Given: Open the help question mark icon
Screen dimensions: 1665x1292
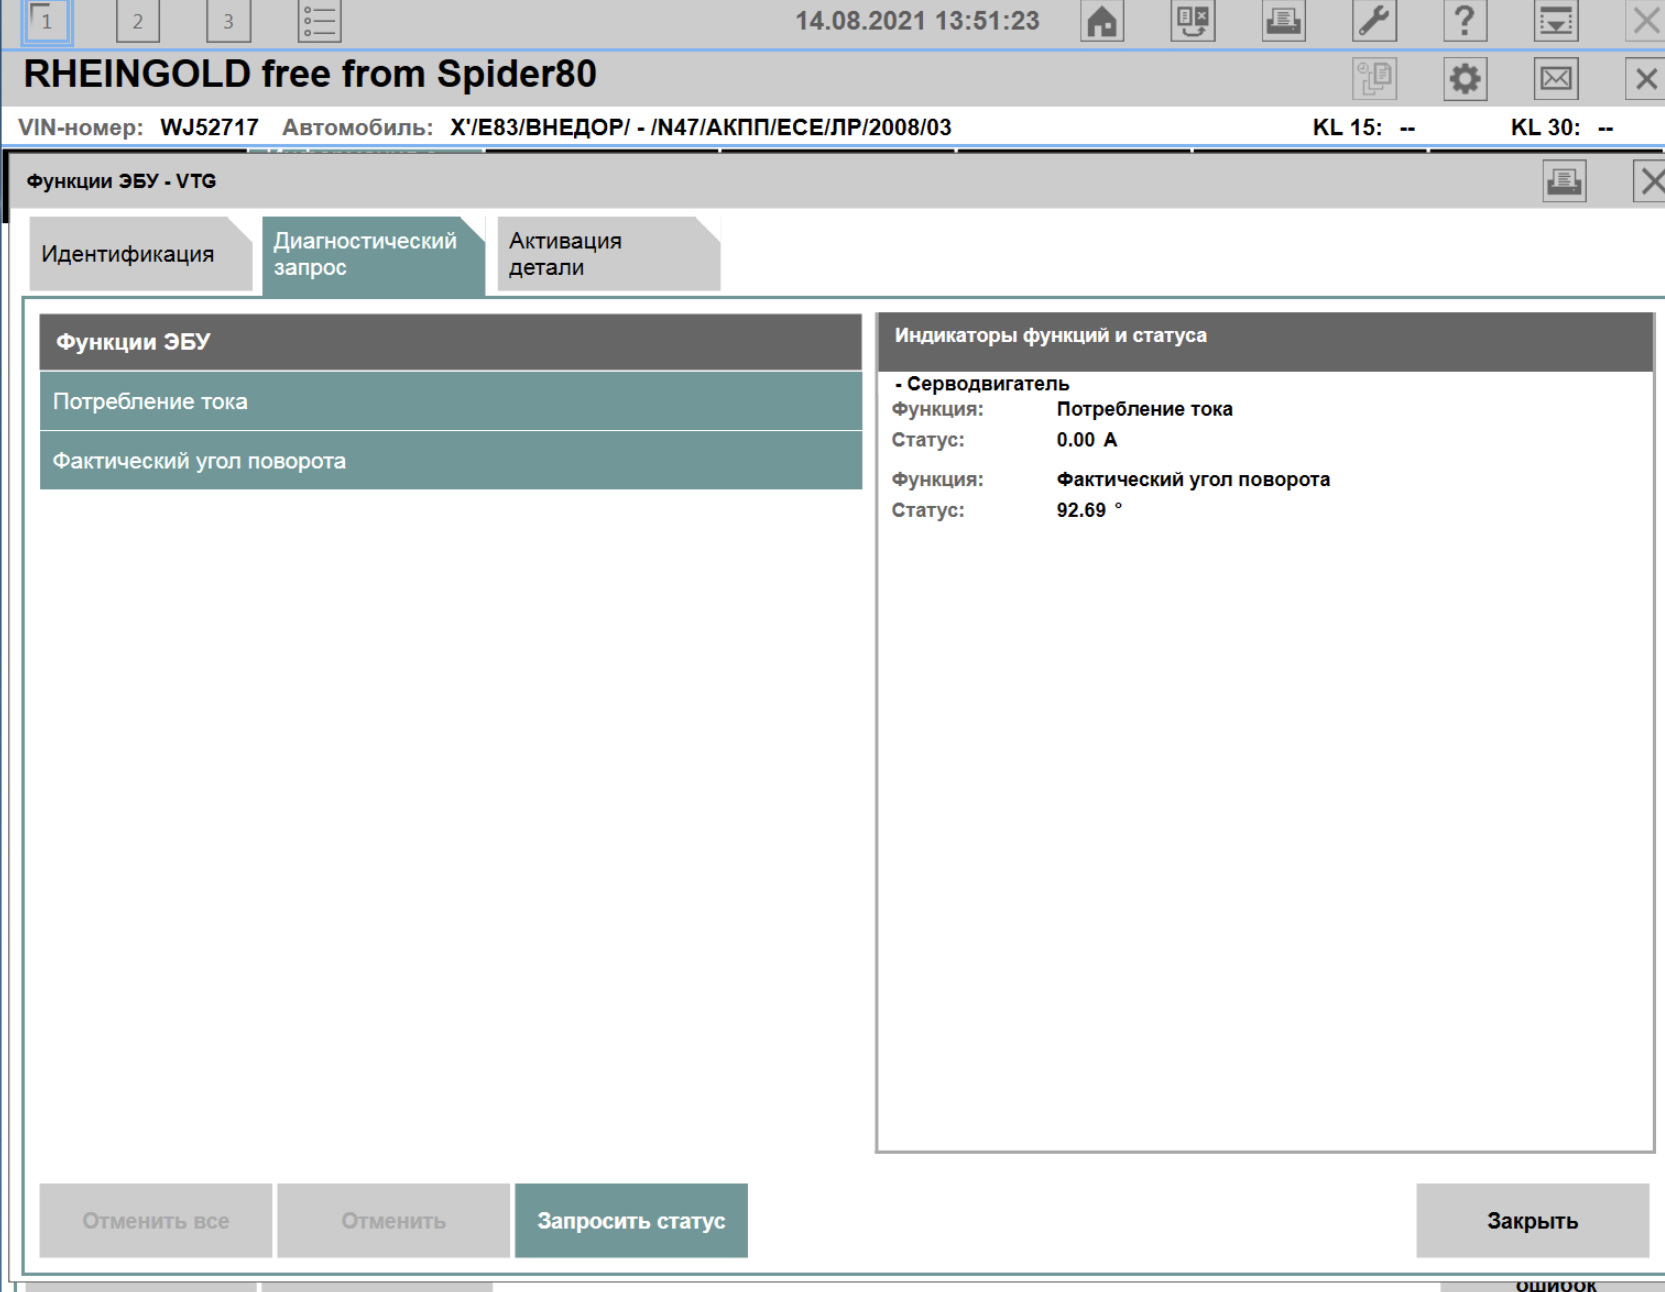Looking at the screenshot, I should tap(1465, 21).
